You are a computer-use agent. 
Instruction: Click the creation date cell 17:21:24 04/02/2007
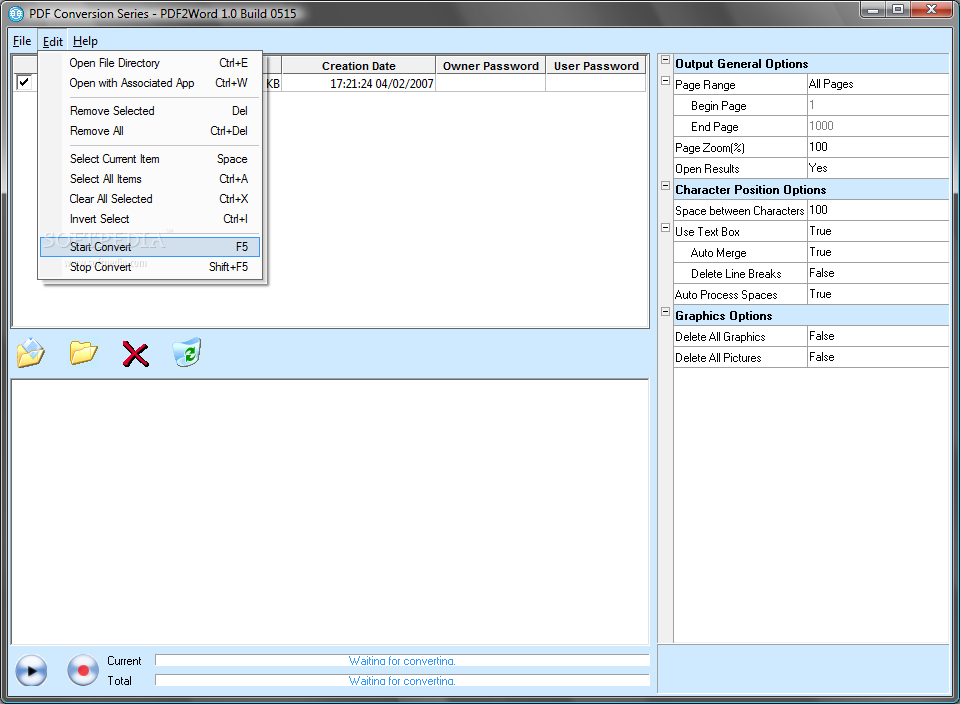359,83
